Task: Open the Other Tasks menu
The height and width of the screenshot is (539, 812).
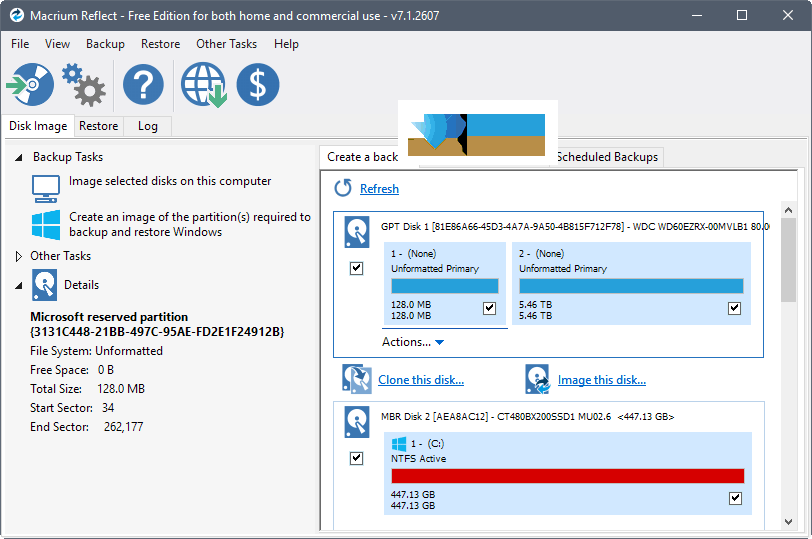Action: click(x=226, y=44)
